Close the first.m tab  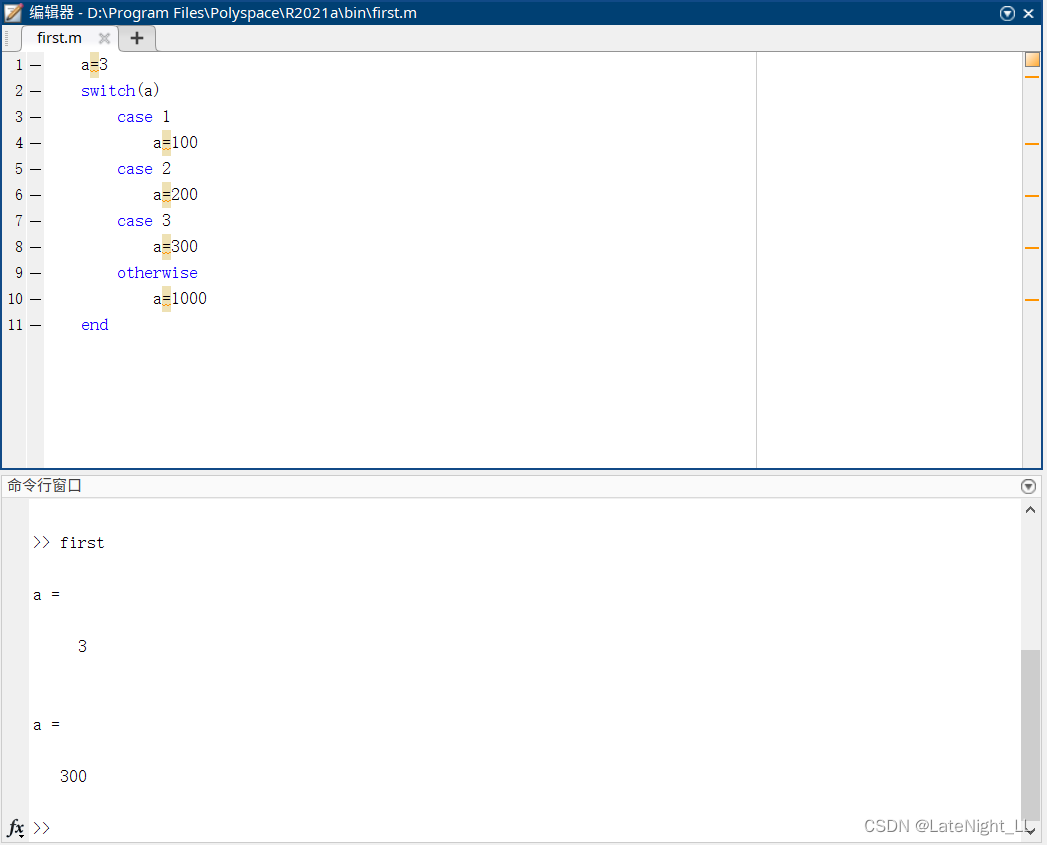(104, 38)
